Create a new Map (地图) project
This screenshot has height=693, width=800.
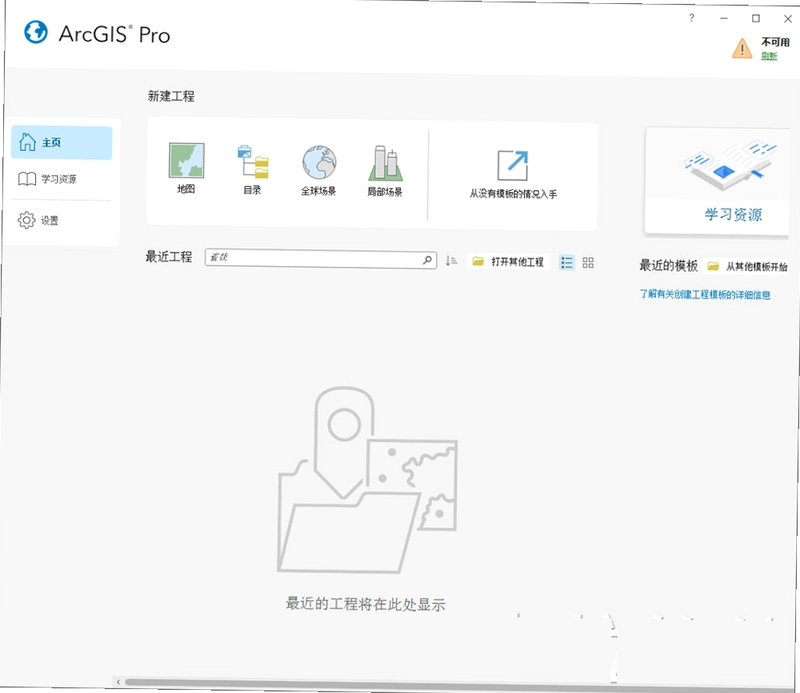point(186,167)
